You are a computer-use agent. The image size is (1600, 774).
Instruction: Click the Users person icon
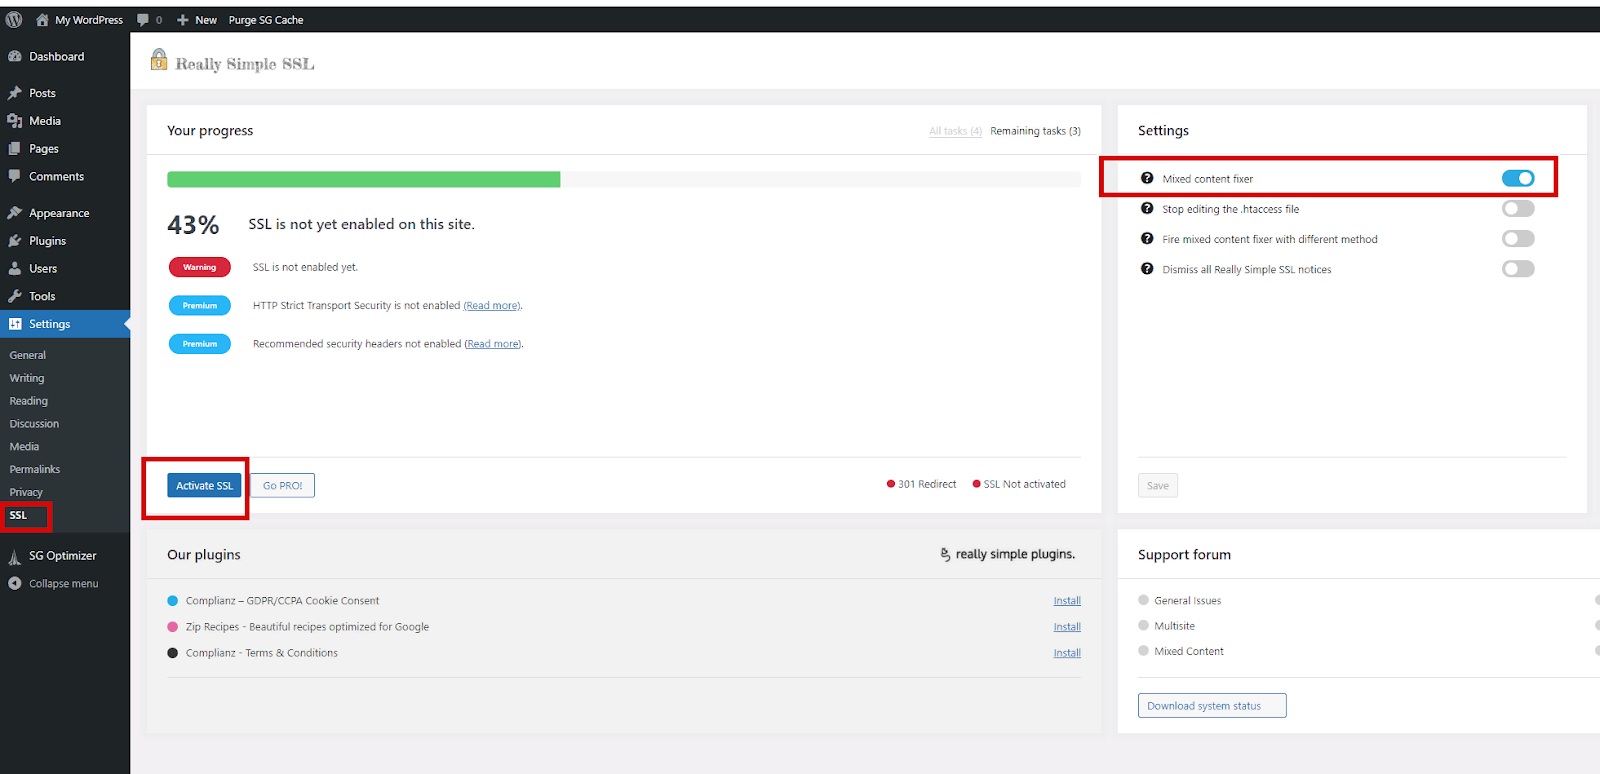coord(15,269)
